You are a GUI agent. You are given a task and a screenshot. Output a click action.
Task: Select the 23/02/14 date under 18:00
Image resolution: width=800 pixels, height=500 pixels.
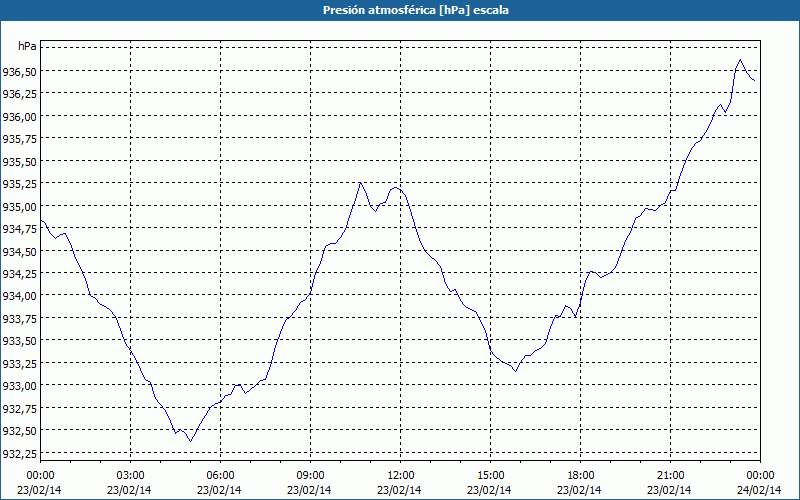point(580,490)
